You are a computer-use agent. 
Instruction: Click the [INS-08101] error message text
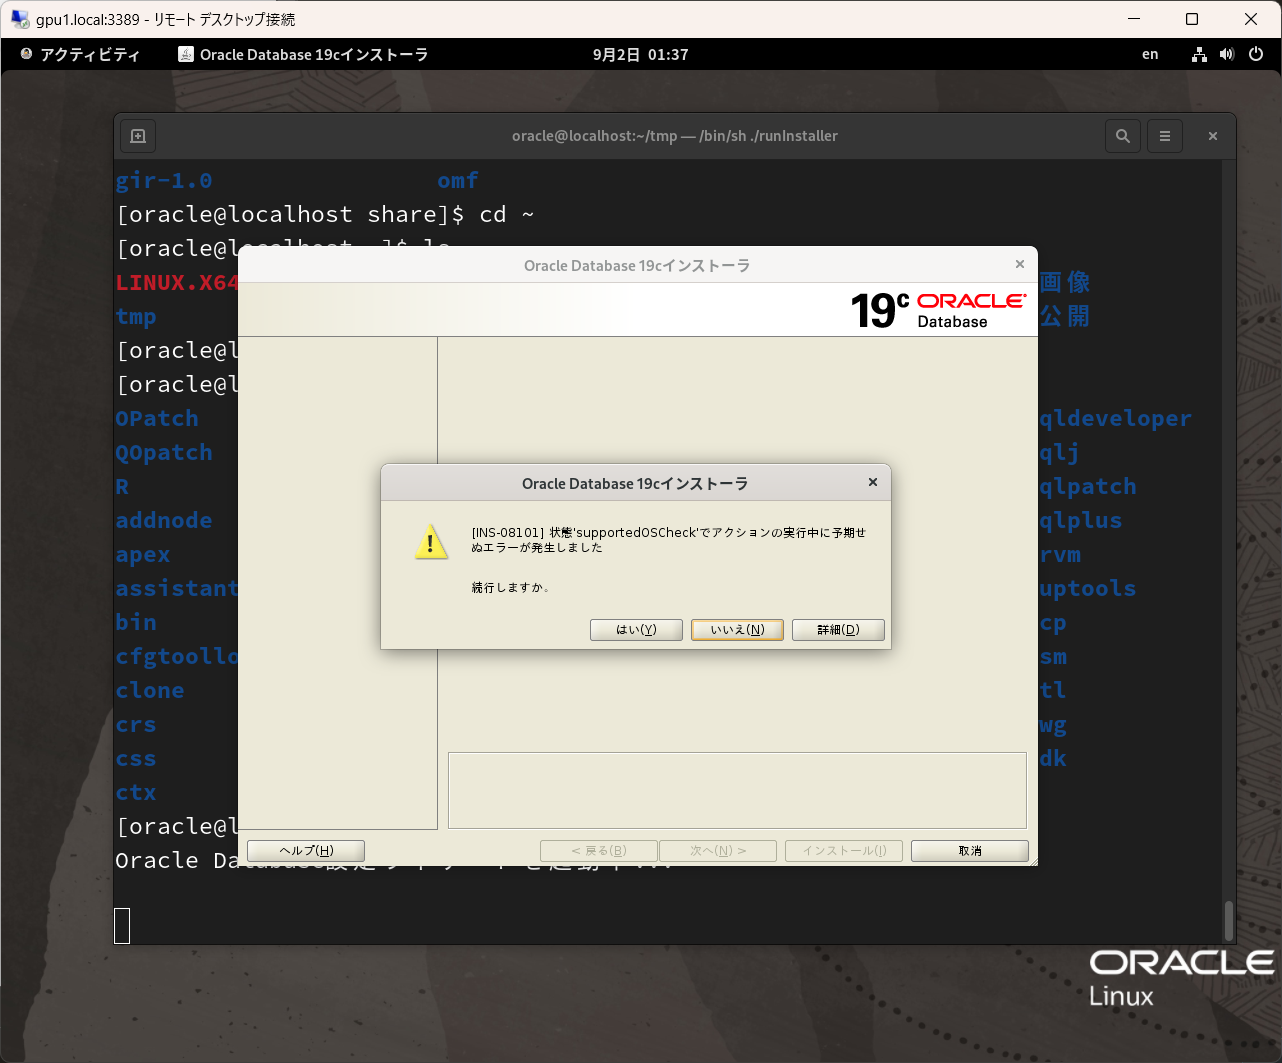click(x=669, y=540)
